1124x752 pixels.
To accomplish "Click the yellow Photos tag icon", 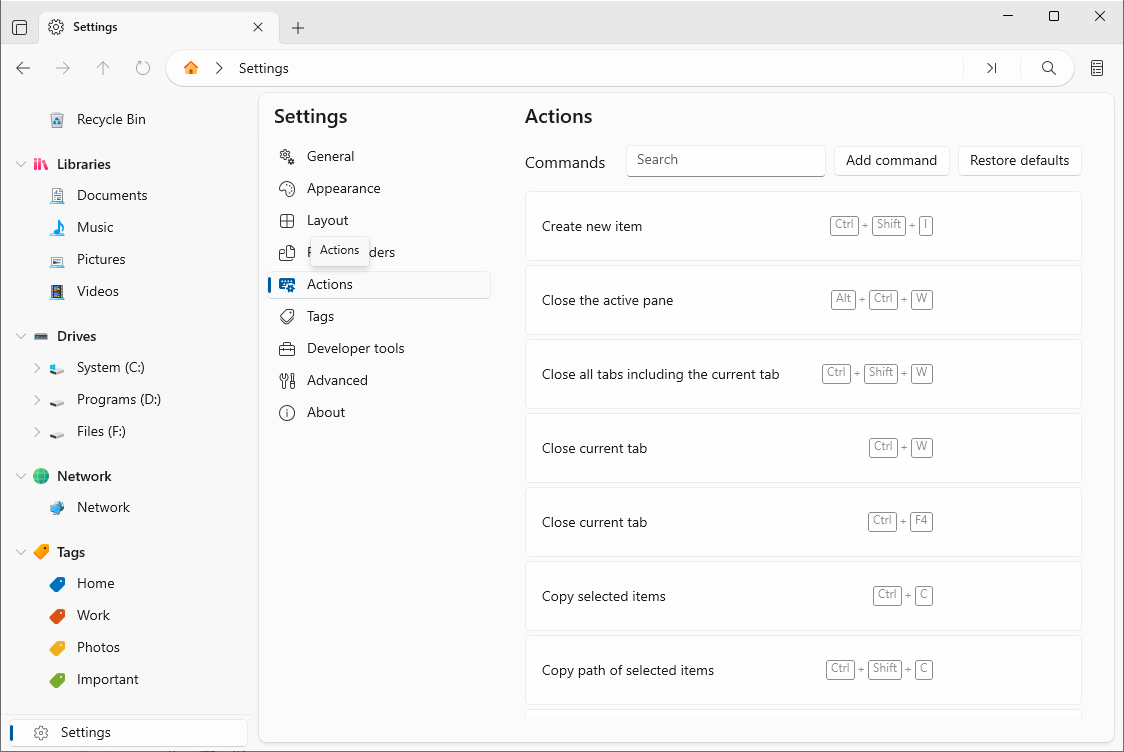I will pos(57,648).
